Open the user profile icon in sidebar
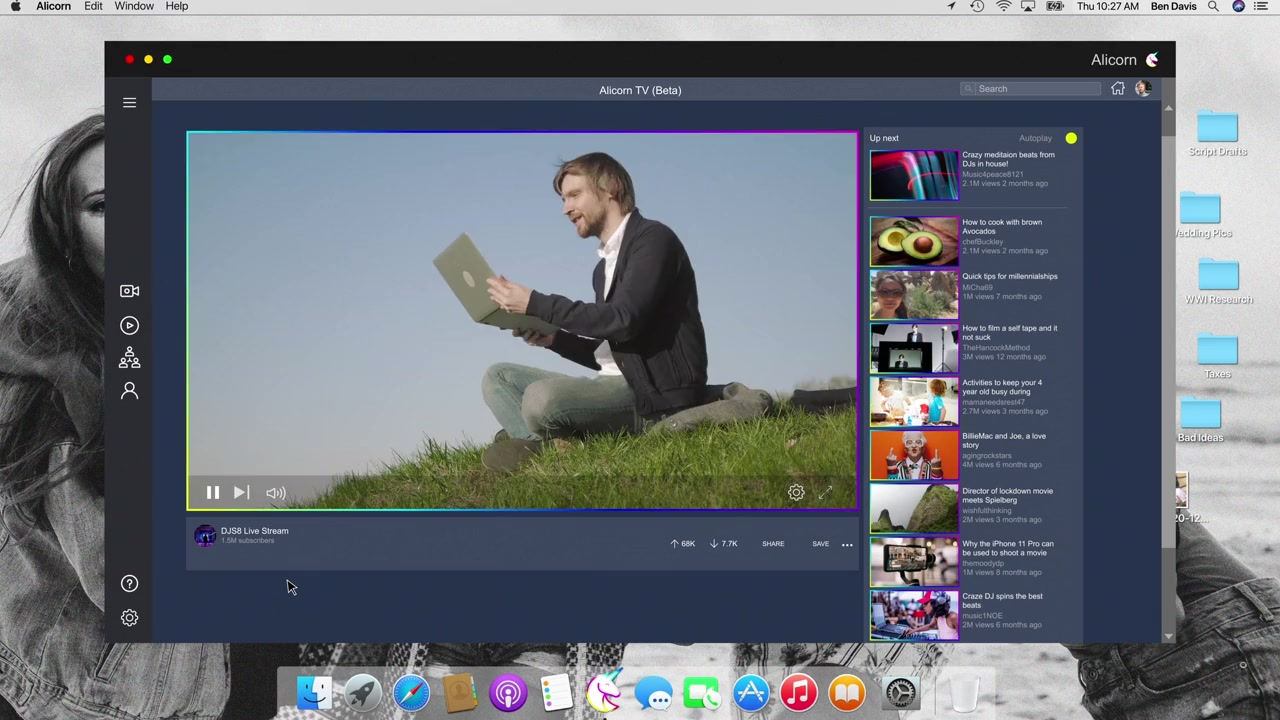This screenshot has width=1280, height=720. click(x=129, y=392)
